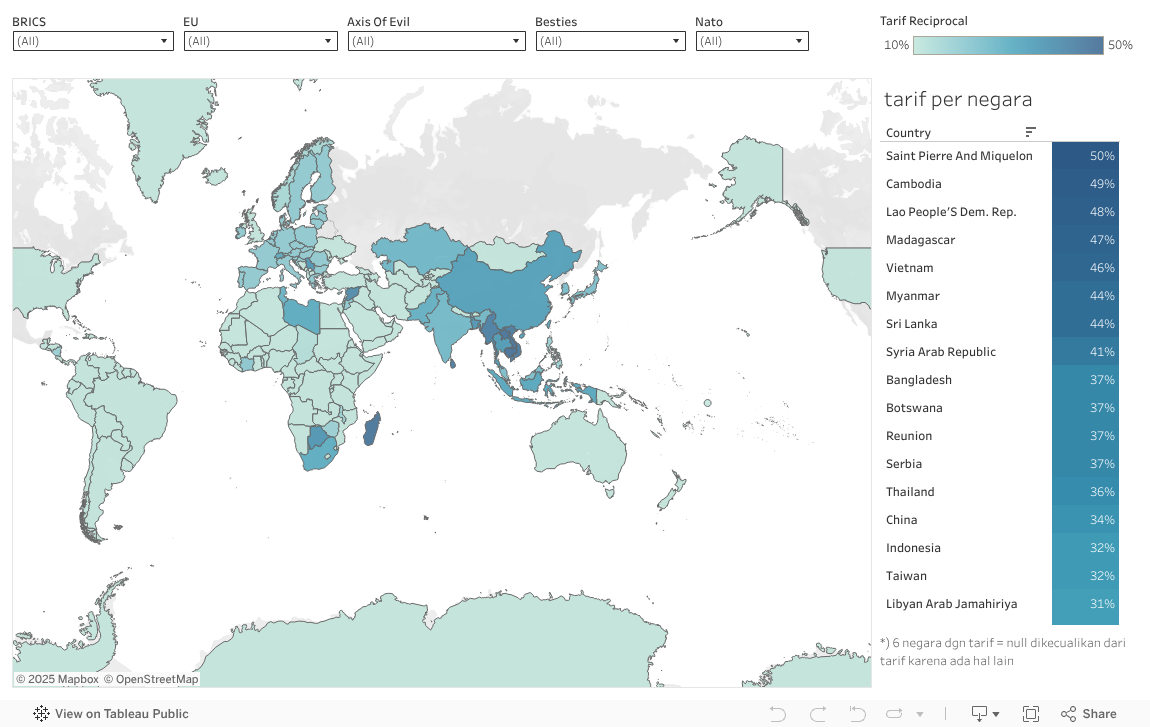Select the Myanmar row label
The height and width of the screenshot is (727, 1150).
coord(912,296)
